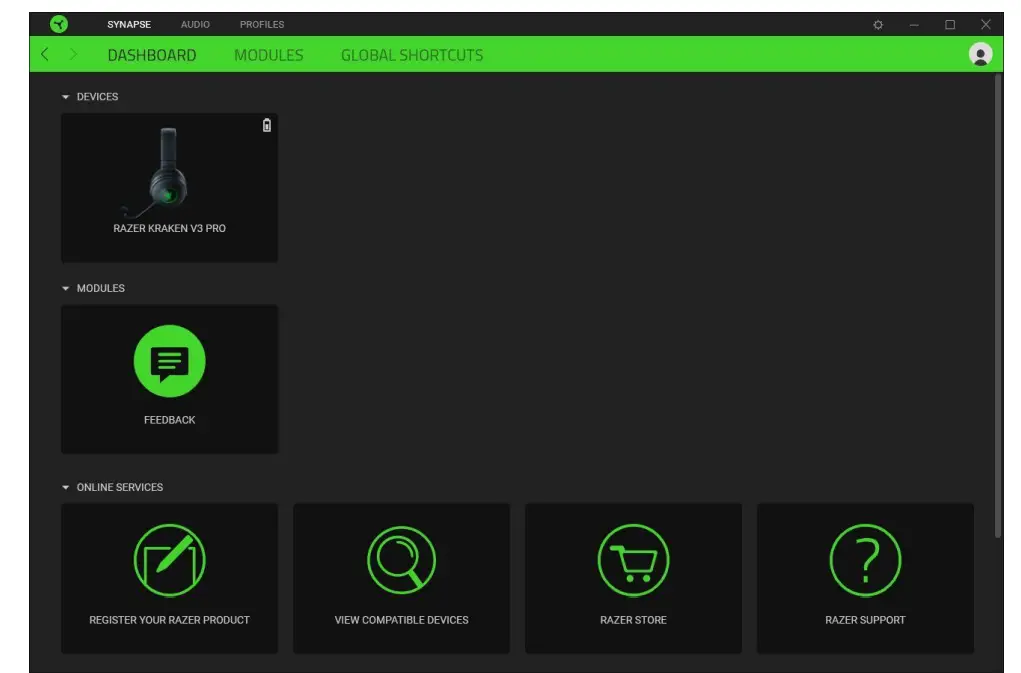Screen dimensions: 1021x673
Task: Click the Register Your Razer Product pencil icon
Action: (169, 560)
